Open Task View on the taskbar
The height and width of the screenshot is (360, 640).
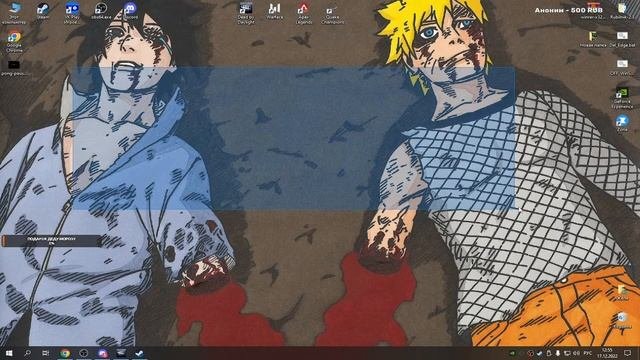coord(46,353)
